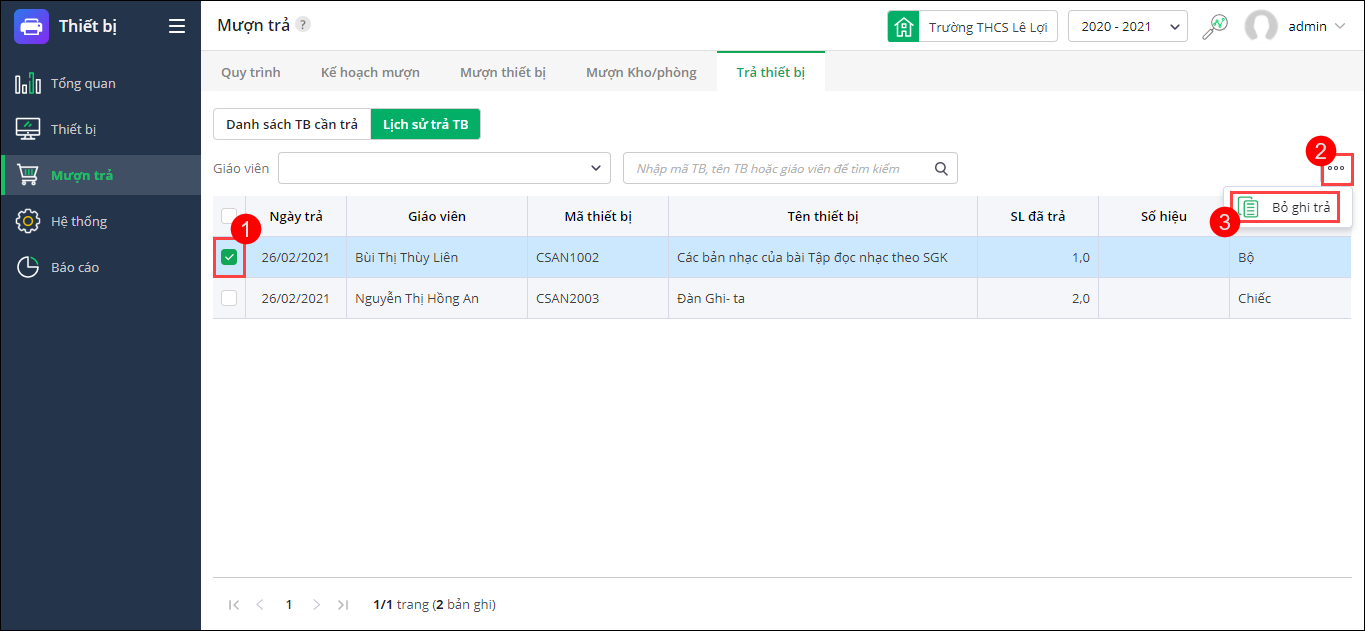Viewport: 1365px width, 631px height.
Task: Uncheck the Bùi Thị Thùy Liên row
Action: coord(229,257)
